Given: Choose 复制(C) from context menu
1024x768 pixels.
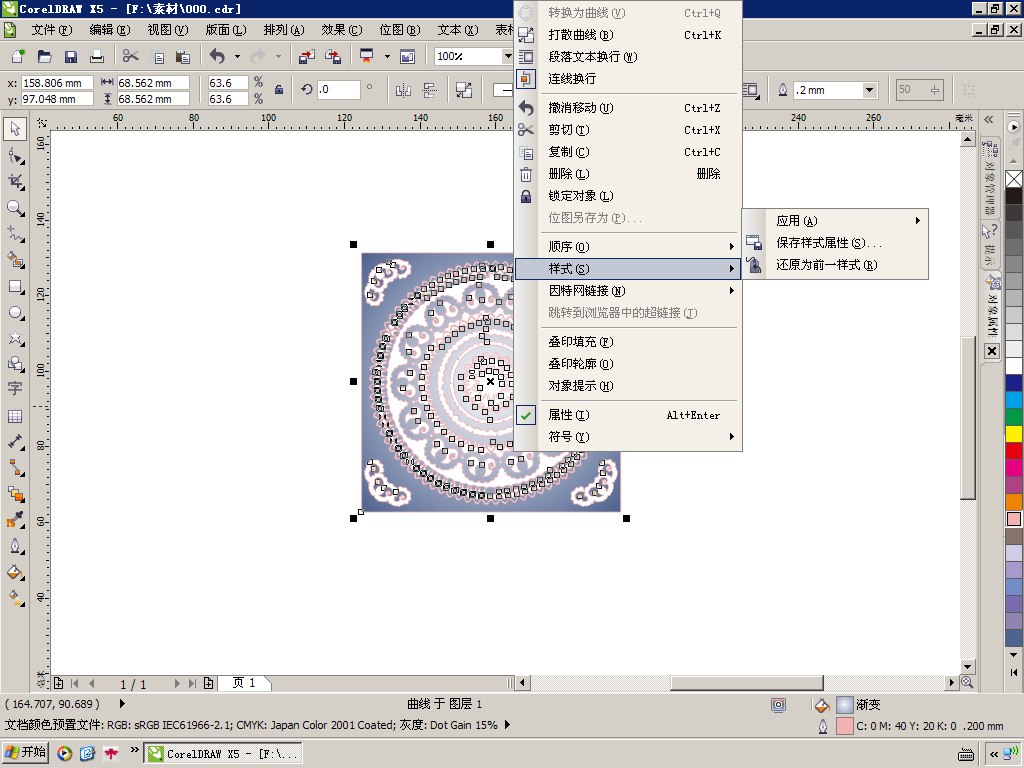Looking at the screenshot, I should coord(628,152).
